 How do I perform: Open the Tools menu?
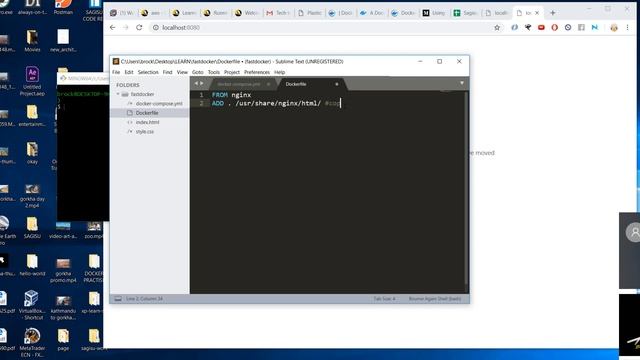click(x=213, y=72)
